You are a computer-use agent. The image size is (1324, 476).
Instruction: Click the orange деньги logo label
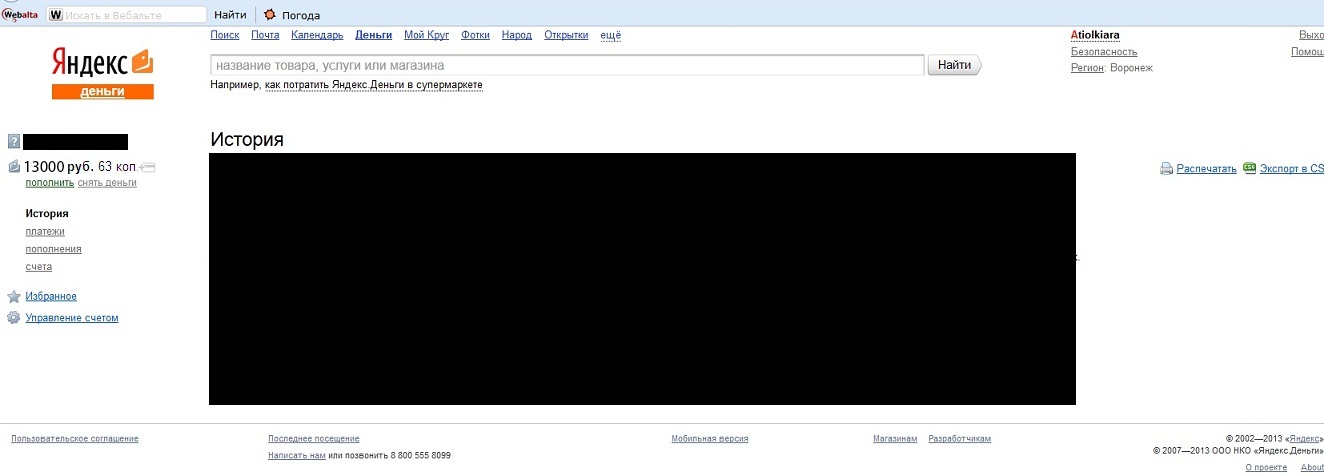tap(103, 91)
